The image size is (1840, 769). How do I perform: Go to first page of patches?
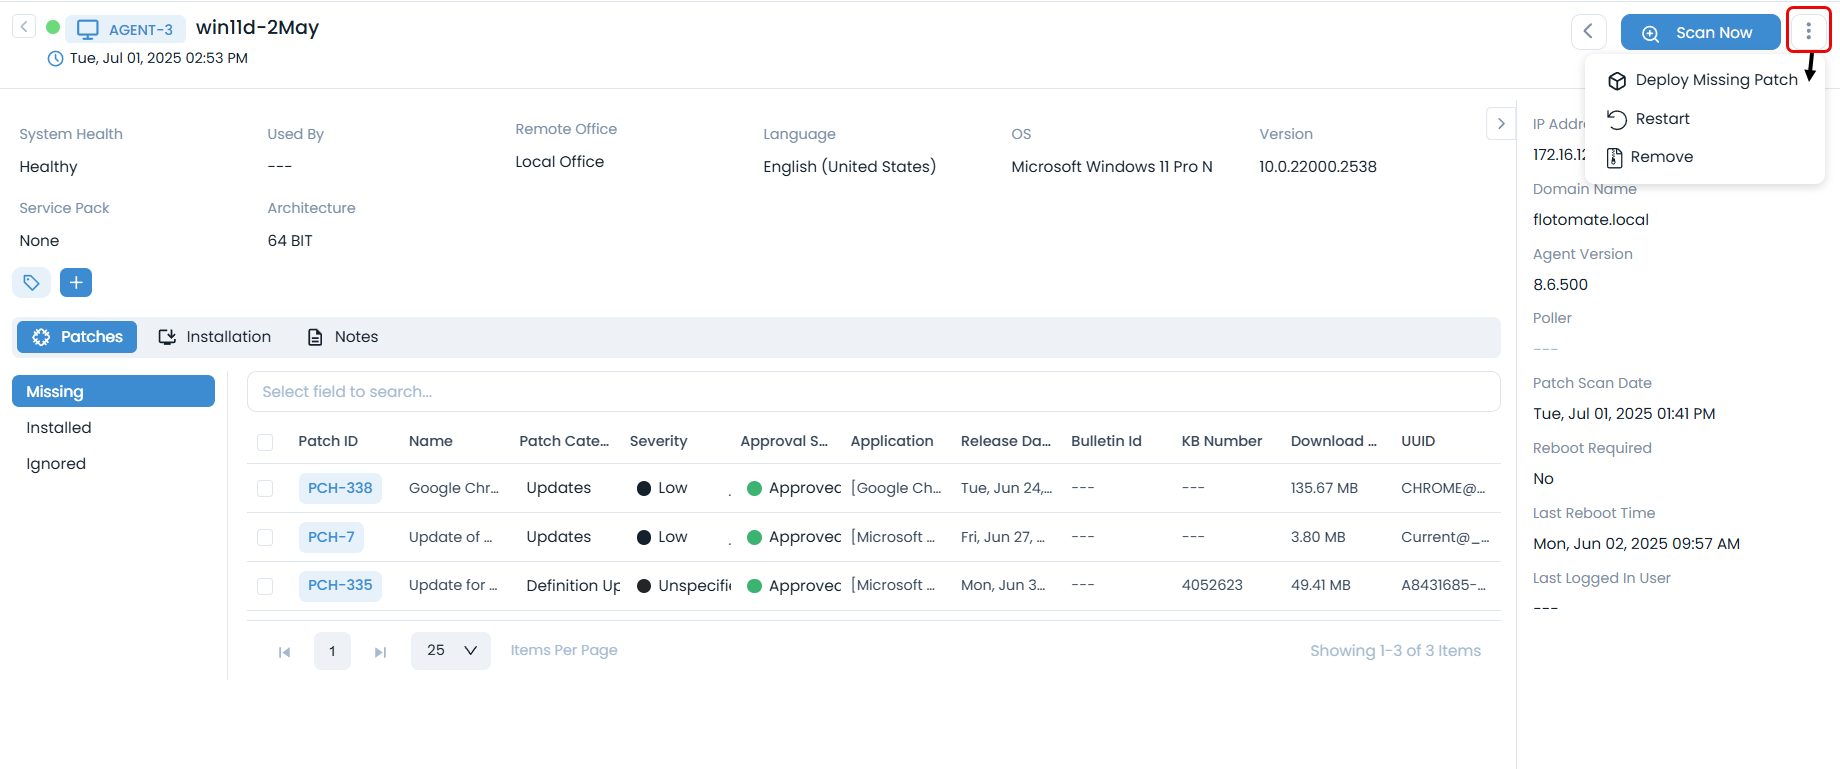(x=284, y=652)
